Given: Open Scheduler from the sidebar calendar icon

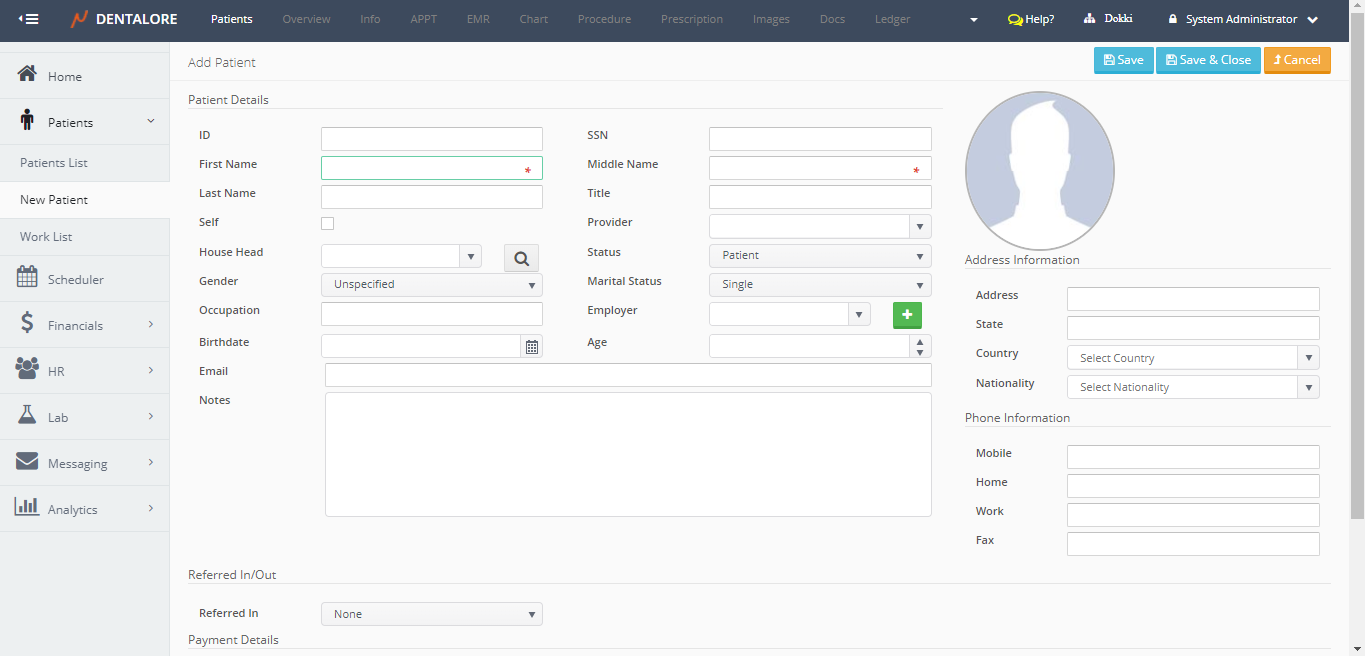Looking at the screenshot, I should (28, 279).
